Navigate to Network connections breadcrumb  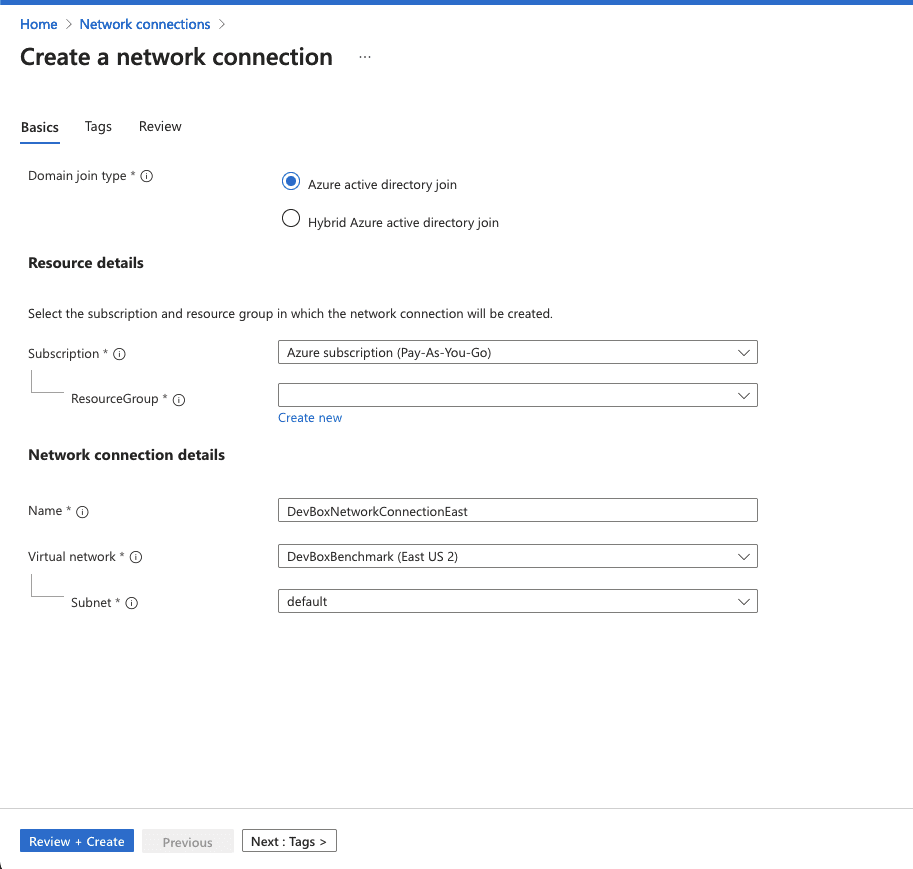(x=145, y=24)
